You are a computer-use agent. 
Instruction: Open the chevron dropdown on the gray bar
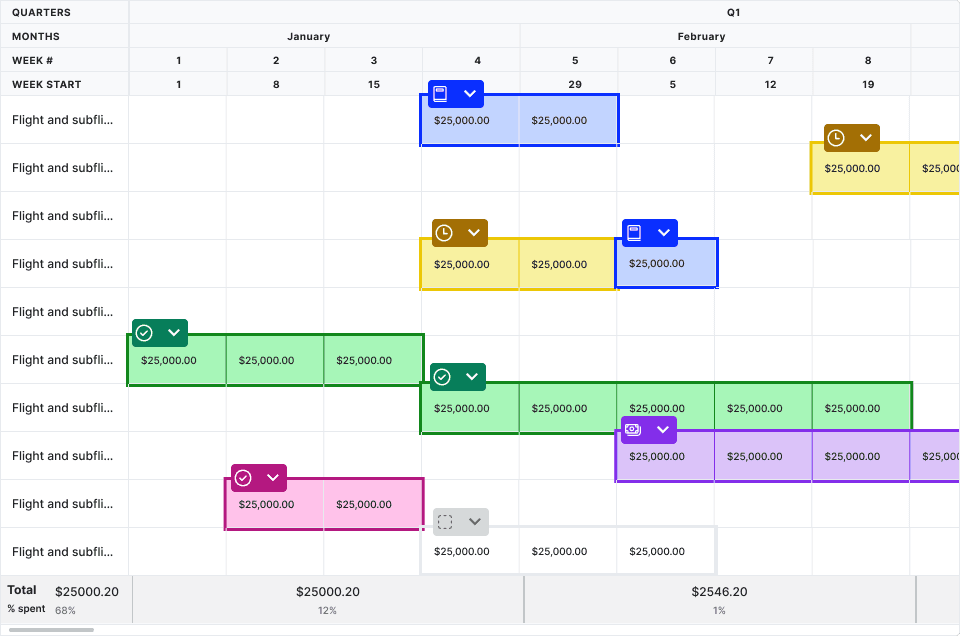point(474,522)
